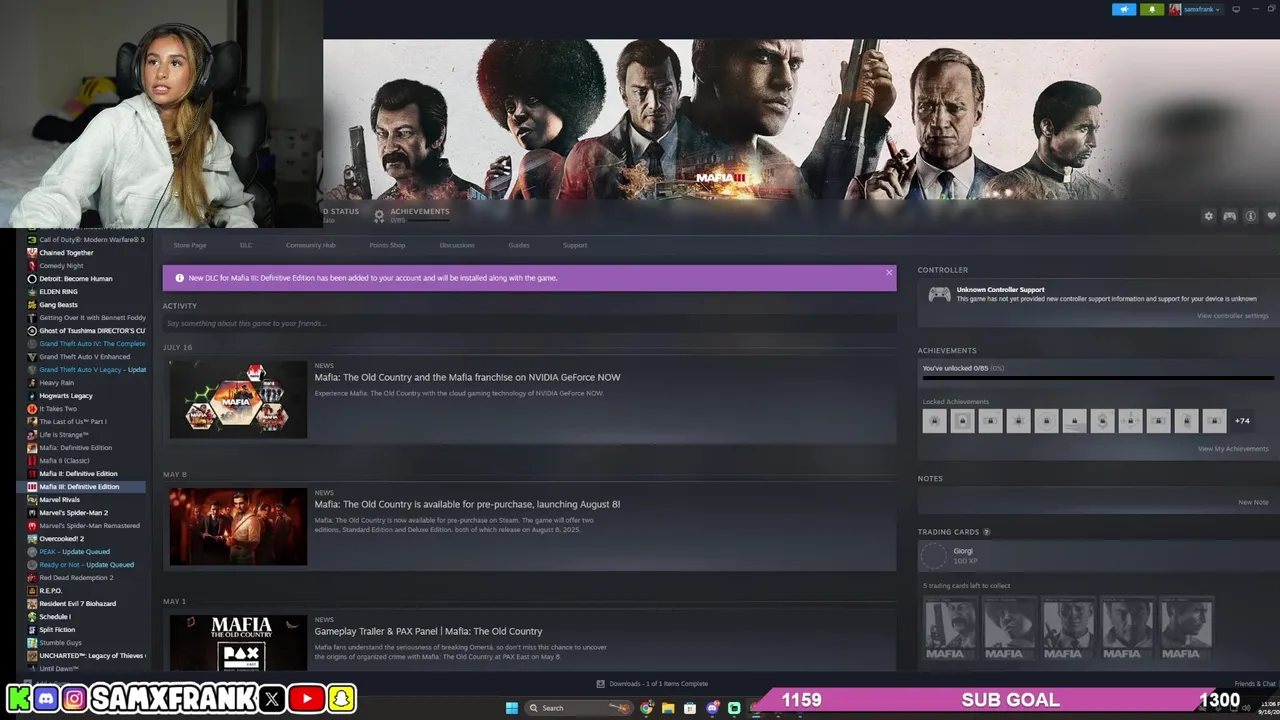Open the PAX Panel news thumbnail
This screenshot has height=720, width=1280.
pos(238,643)
